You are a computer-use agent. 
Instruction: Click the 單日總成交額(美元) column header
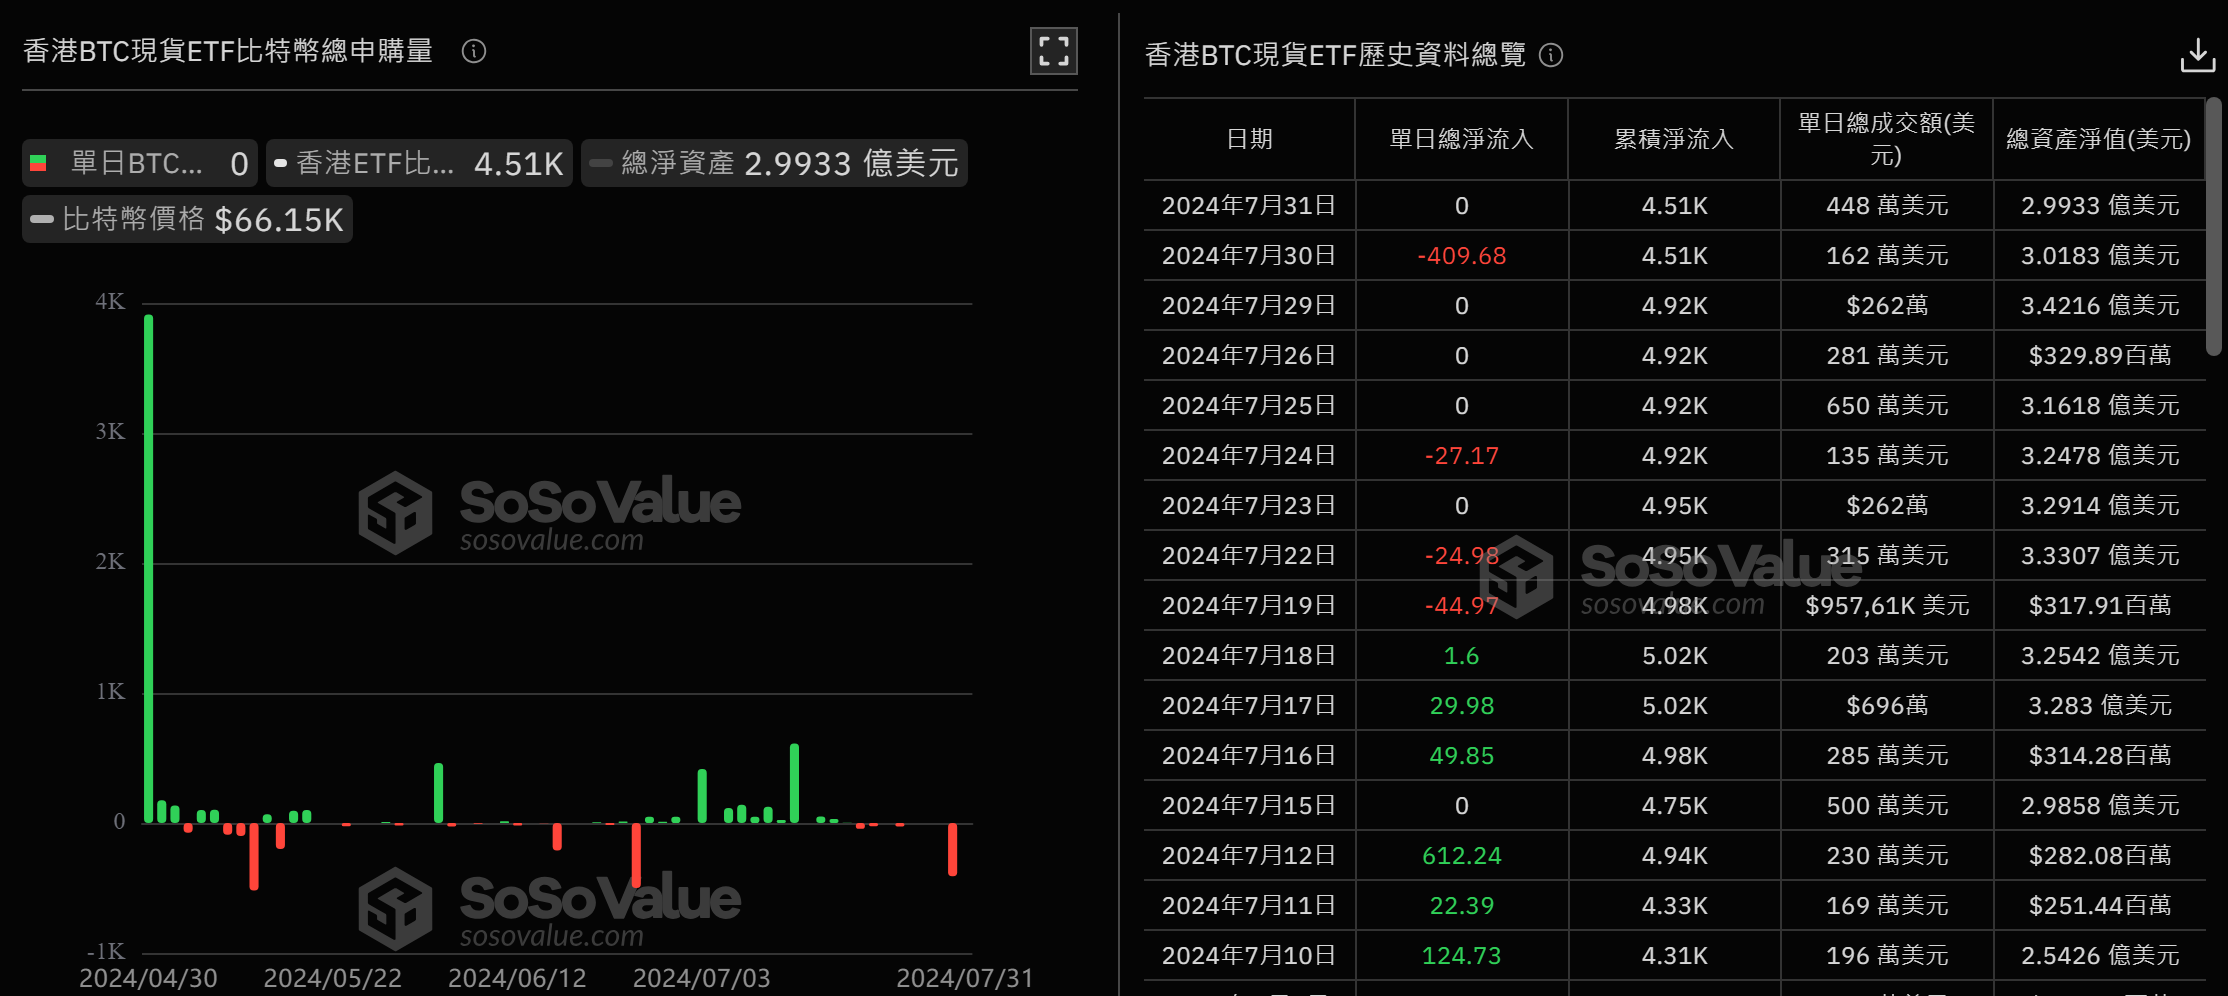tap(1886, 139)
